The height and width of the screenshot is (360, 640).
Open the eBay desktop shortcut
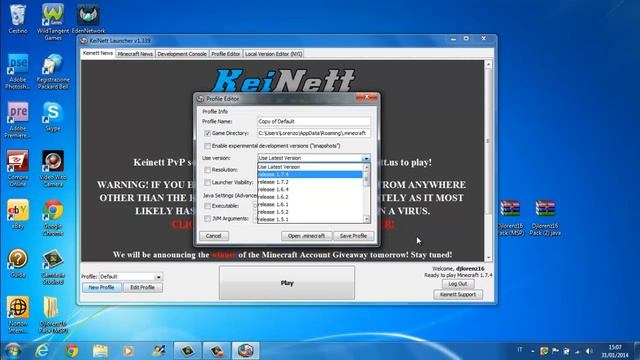pyautogui.click(x=18, y=214)
